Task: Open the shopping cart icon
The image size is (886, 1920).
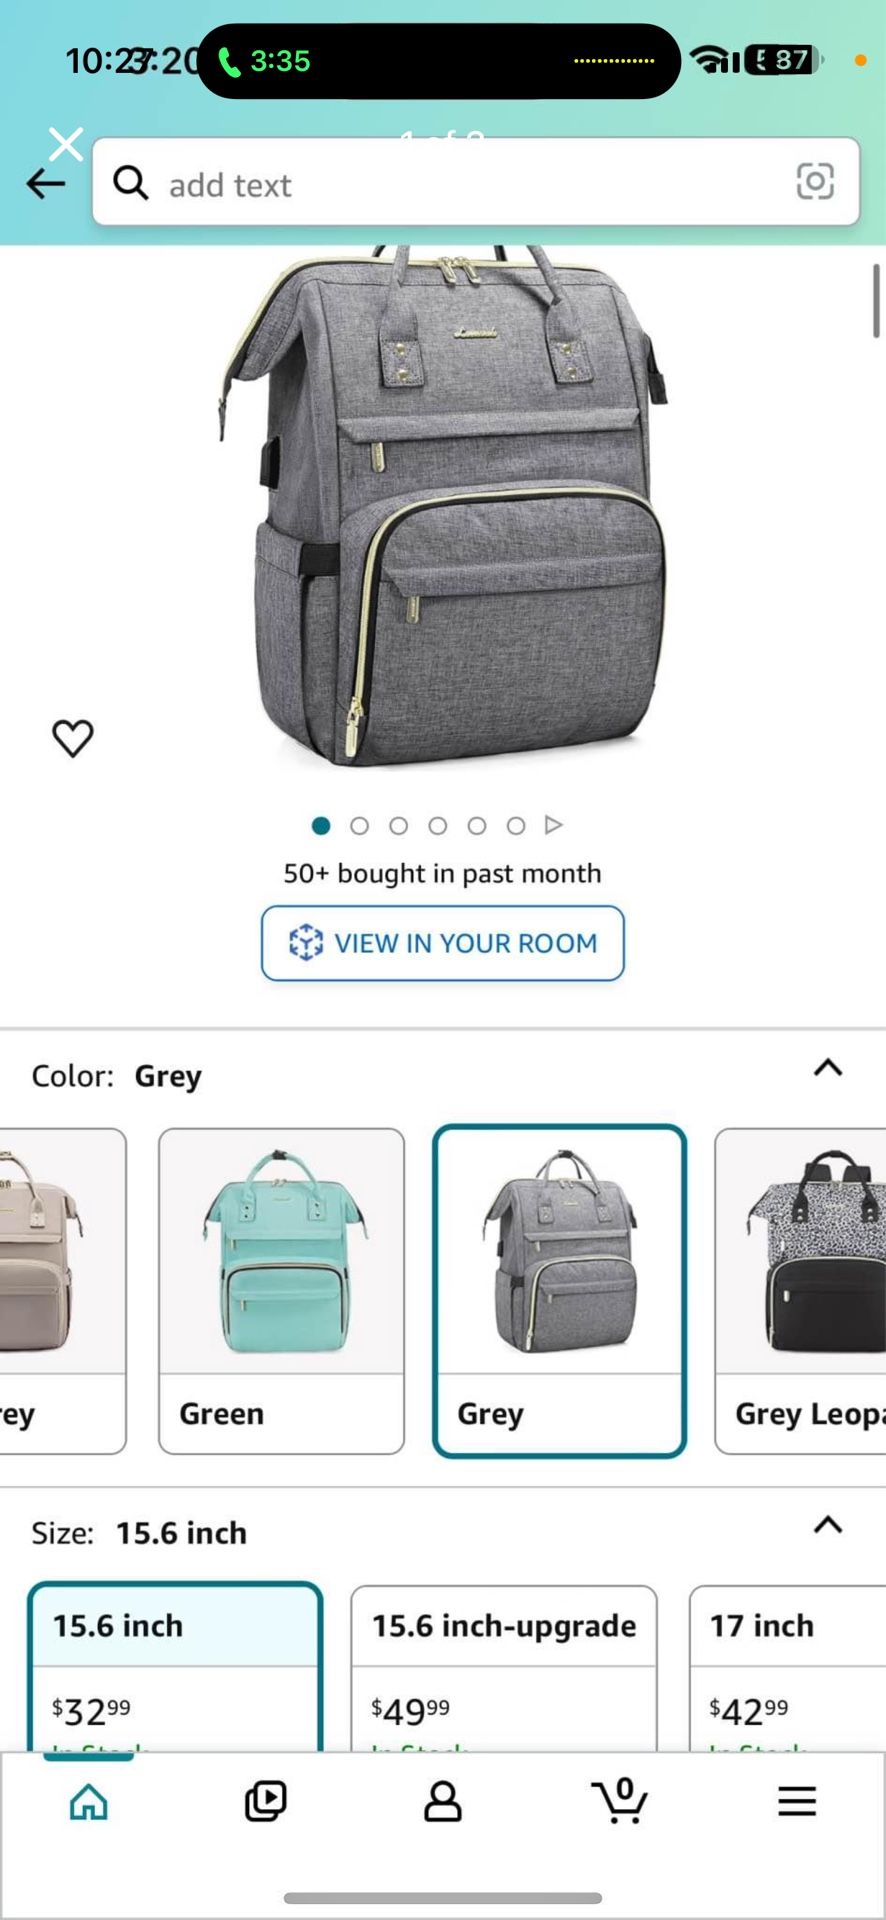Action: click(620, 1801)
